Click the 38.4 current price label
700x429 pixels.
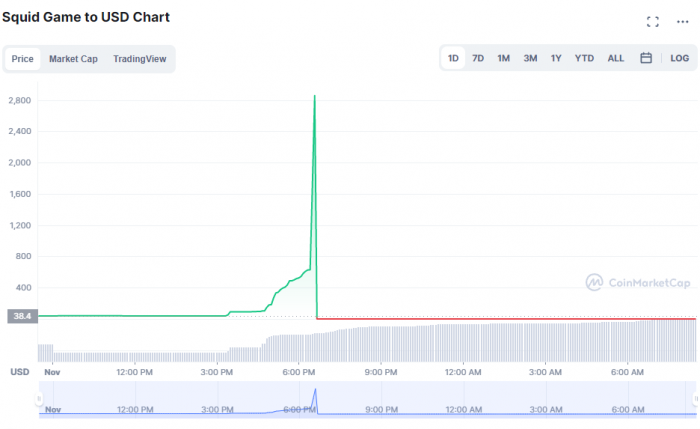point(21,316)
